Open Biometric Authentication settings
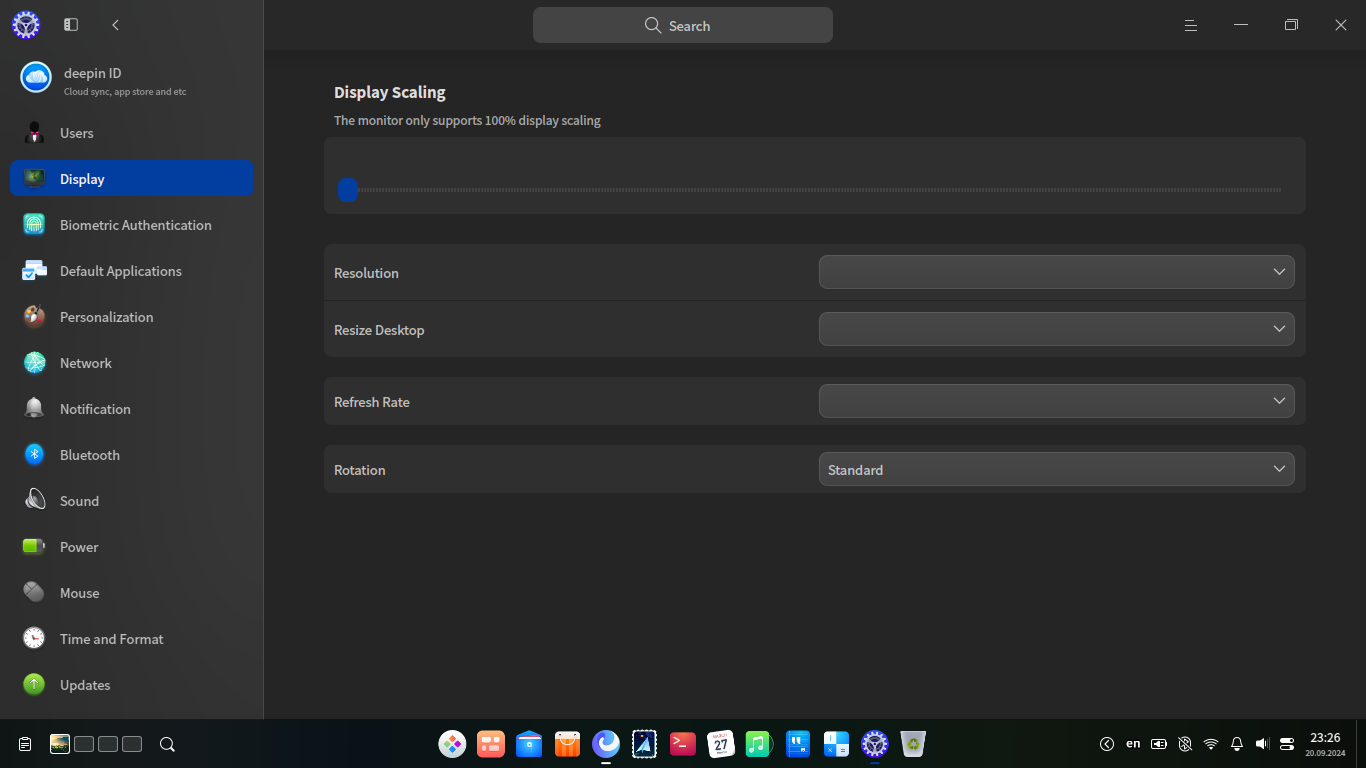This screenshot has width=1366, height=768. coord(132,225)
